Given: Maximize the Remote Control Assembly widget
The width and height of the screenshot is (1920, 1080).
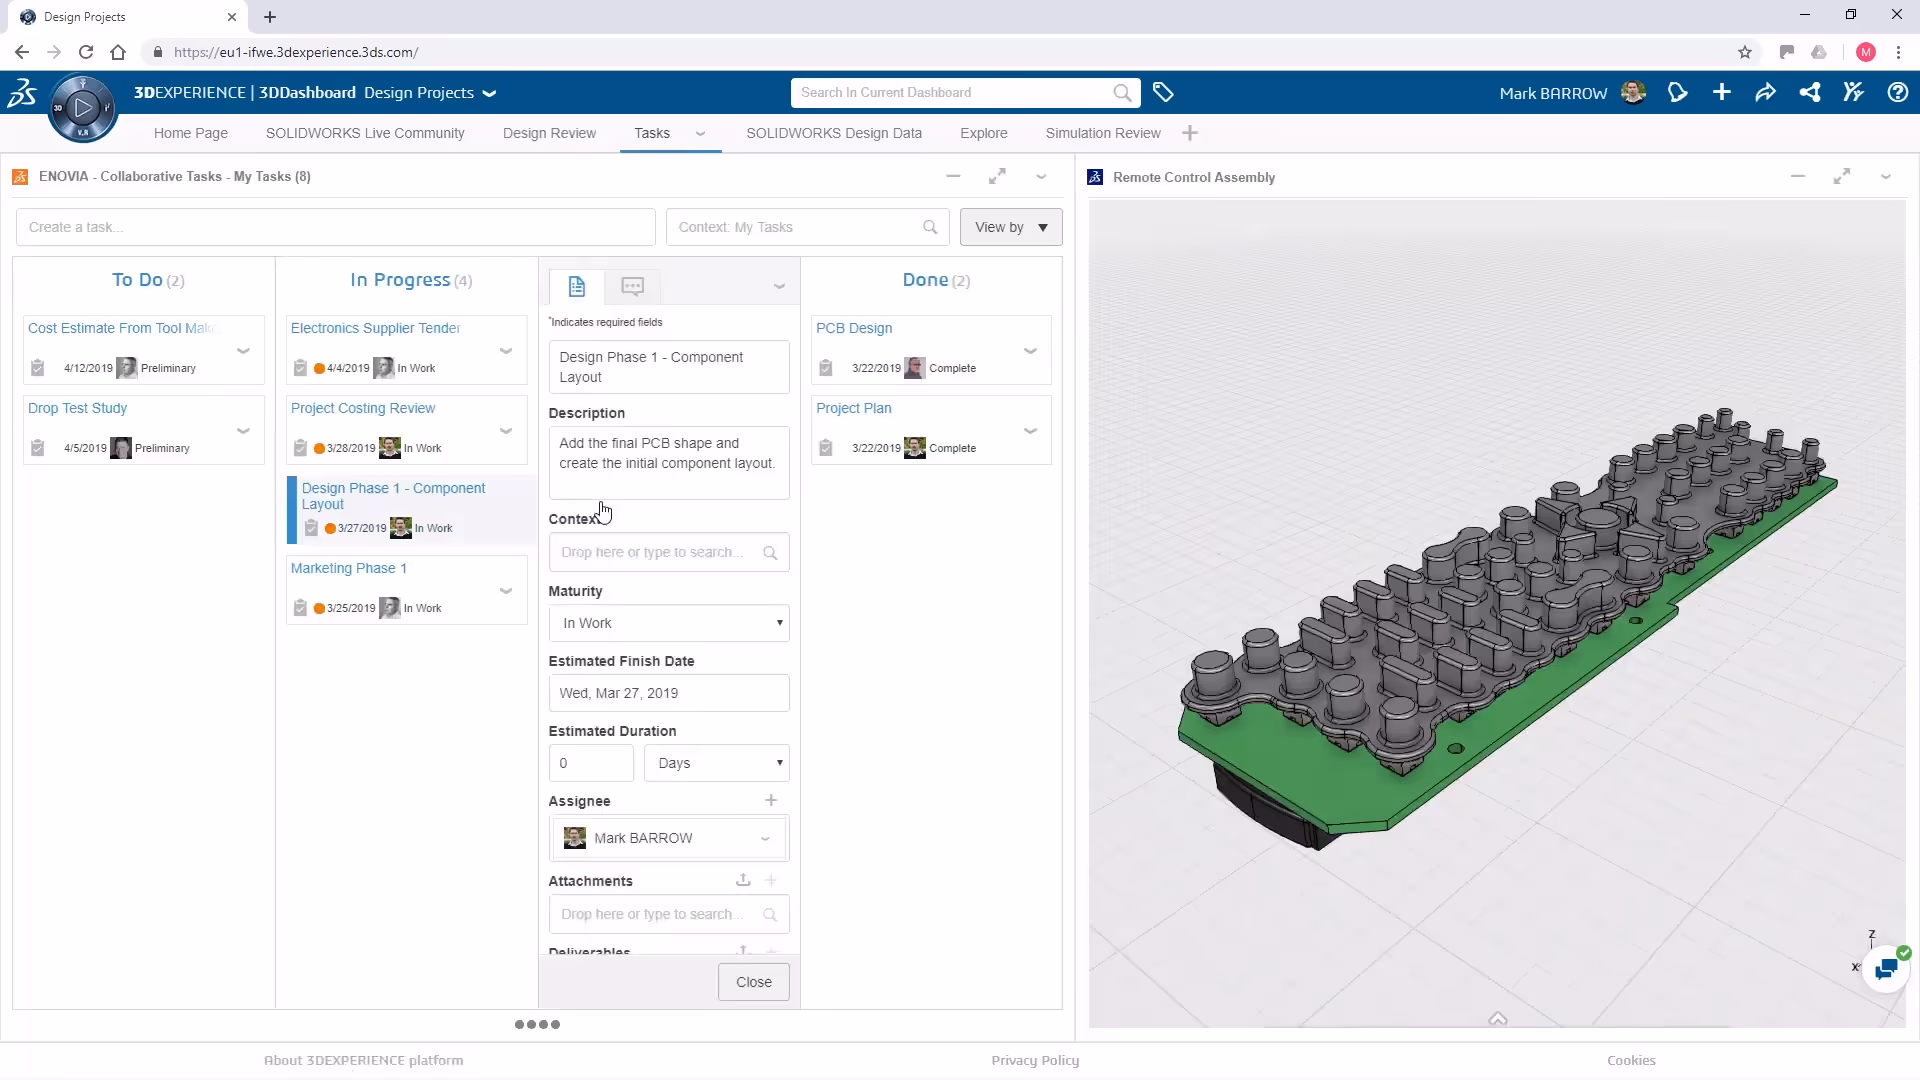Looking at the screenshot, I should tap(1842, 177).
